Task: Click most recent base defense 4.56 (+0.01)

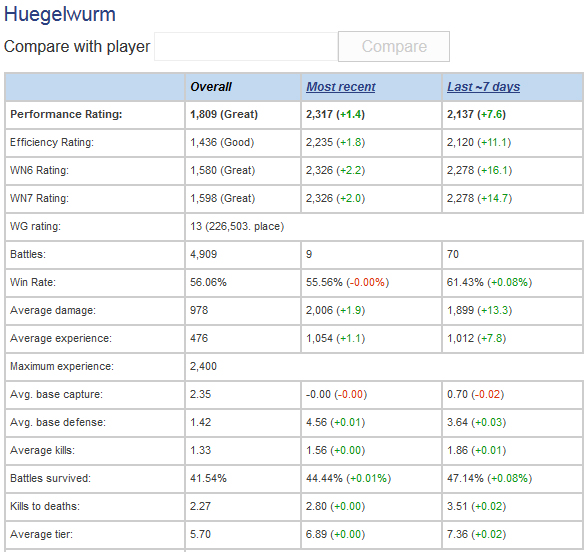Action: (335, 422)
